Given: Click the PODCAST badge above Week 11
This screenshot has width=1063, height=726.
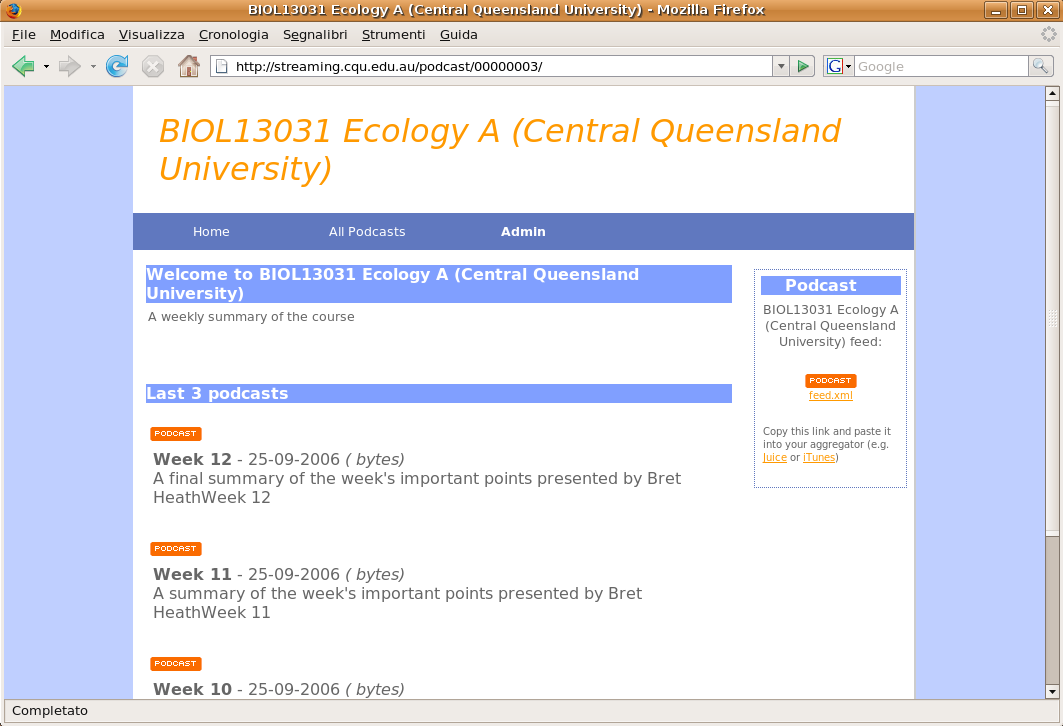Looking at the screenshot, I should (175, 548).
